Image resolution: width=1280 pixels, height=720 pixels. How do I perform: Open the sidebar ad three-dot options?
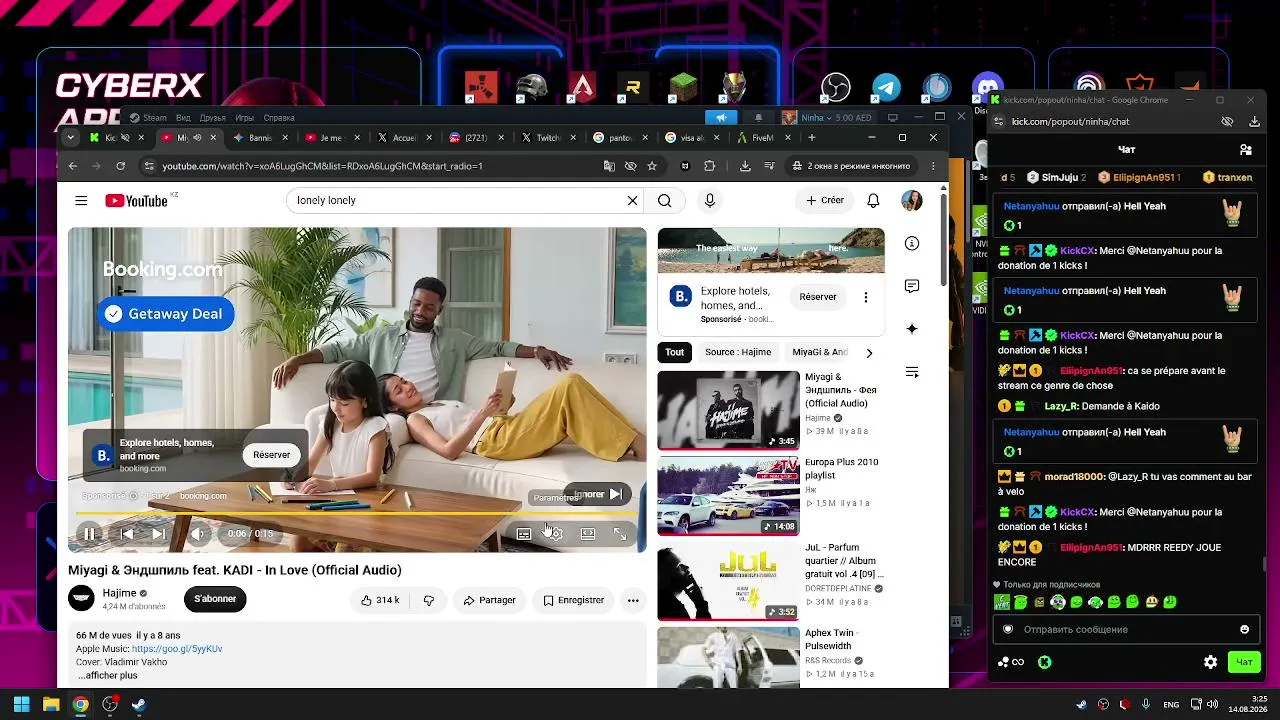pos(866,297)
